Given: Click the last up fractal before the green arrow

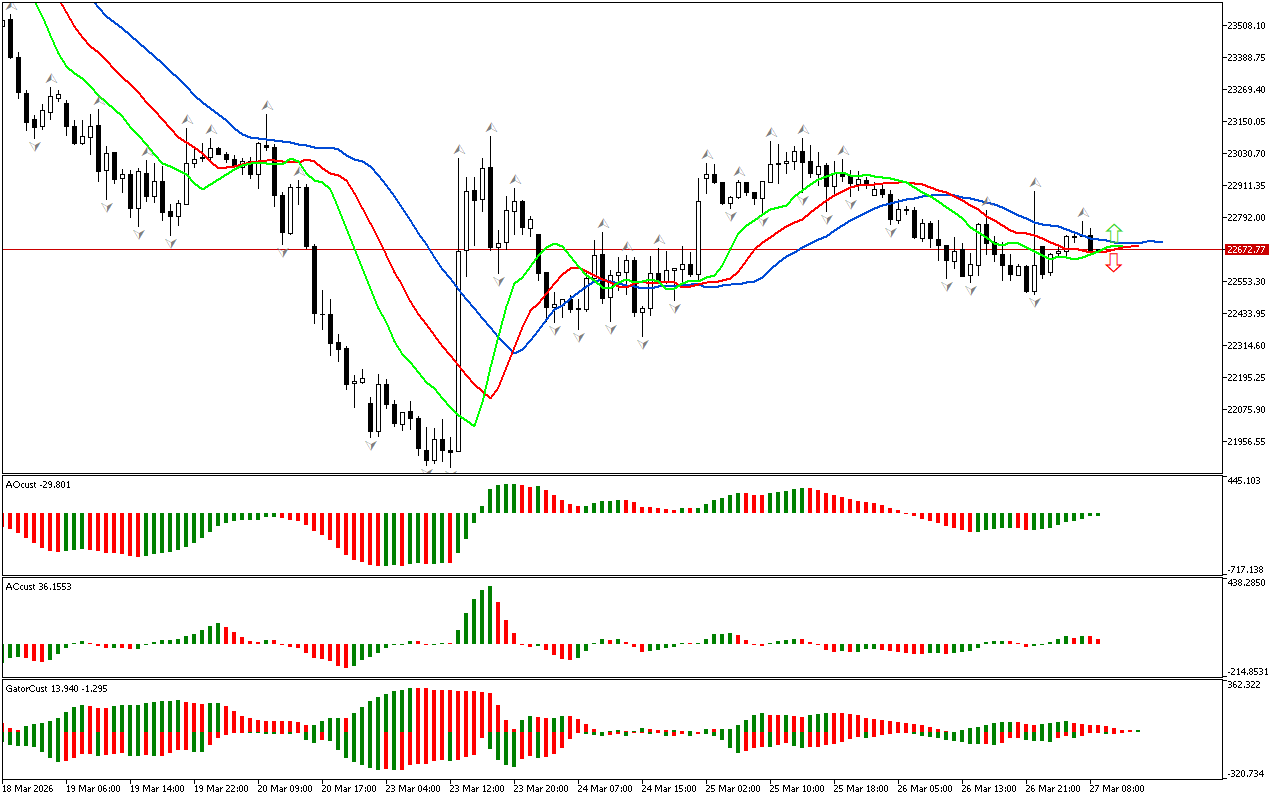Looking at the screenshot, I should tap(1082, 213).
